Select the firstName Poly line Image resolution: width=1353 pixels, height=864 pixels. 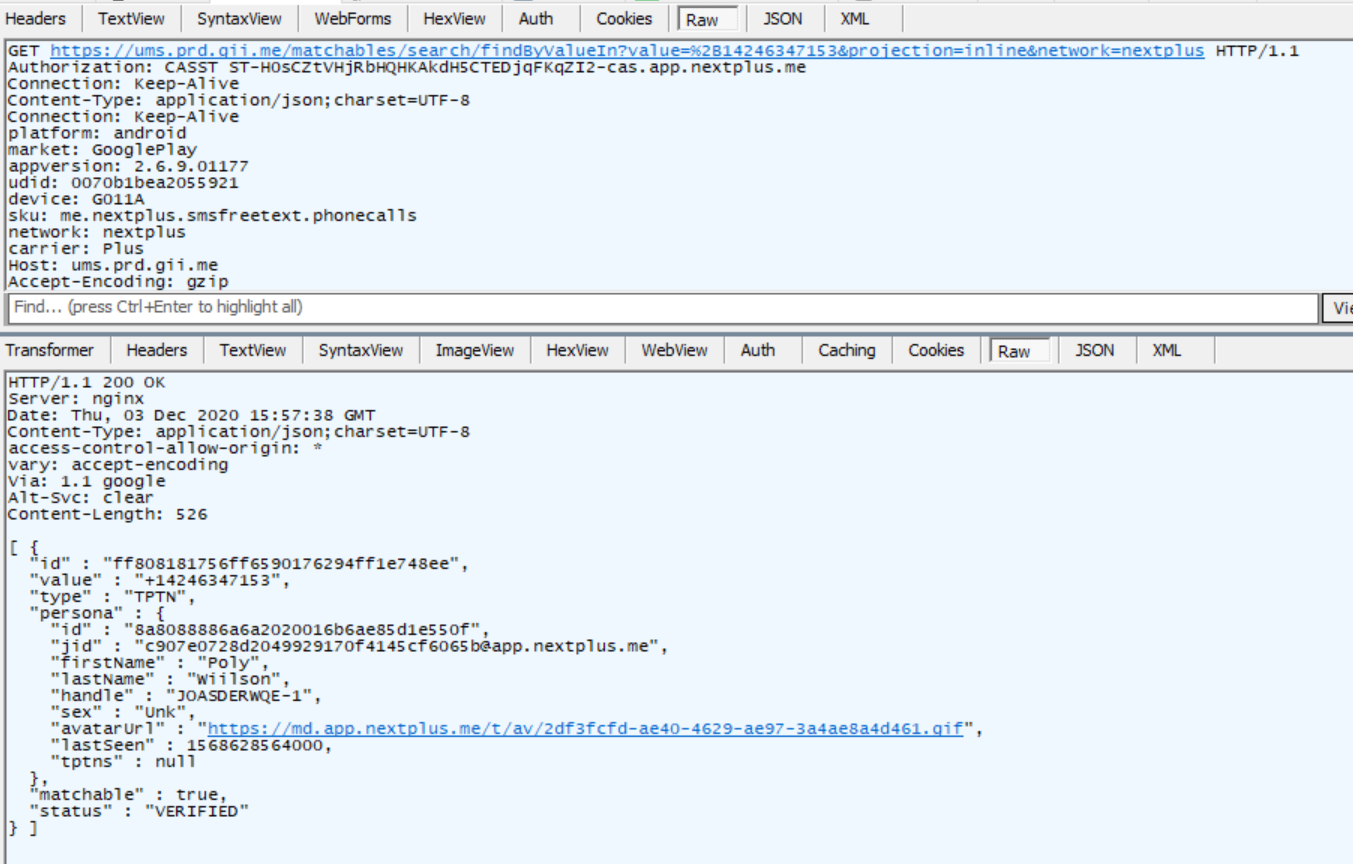160,663
